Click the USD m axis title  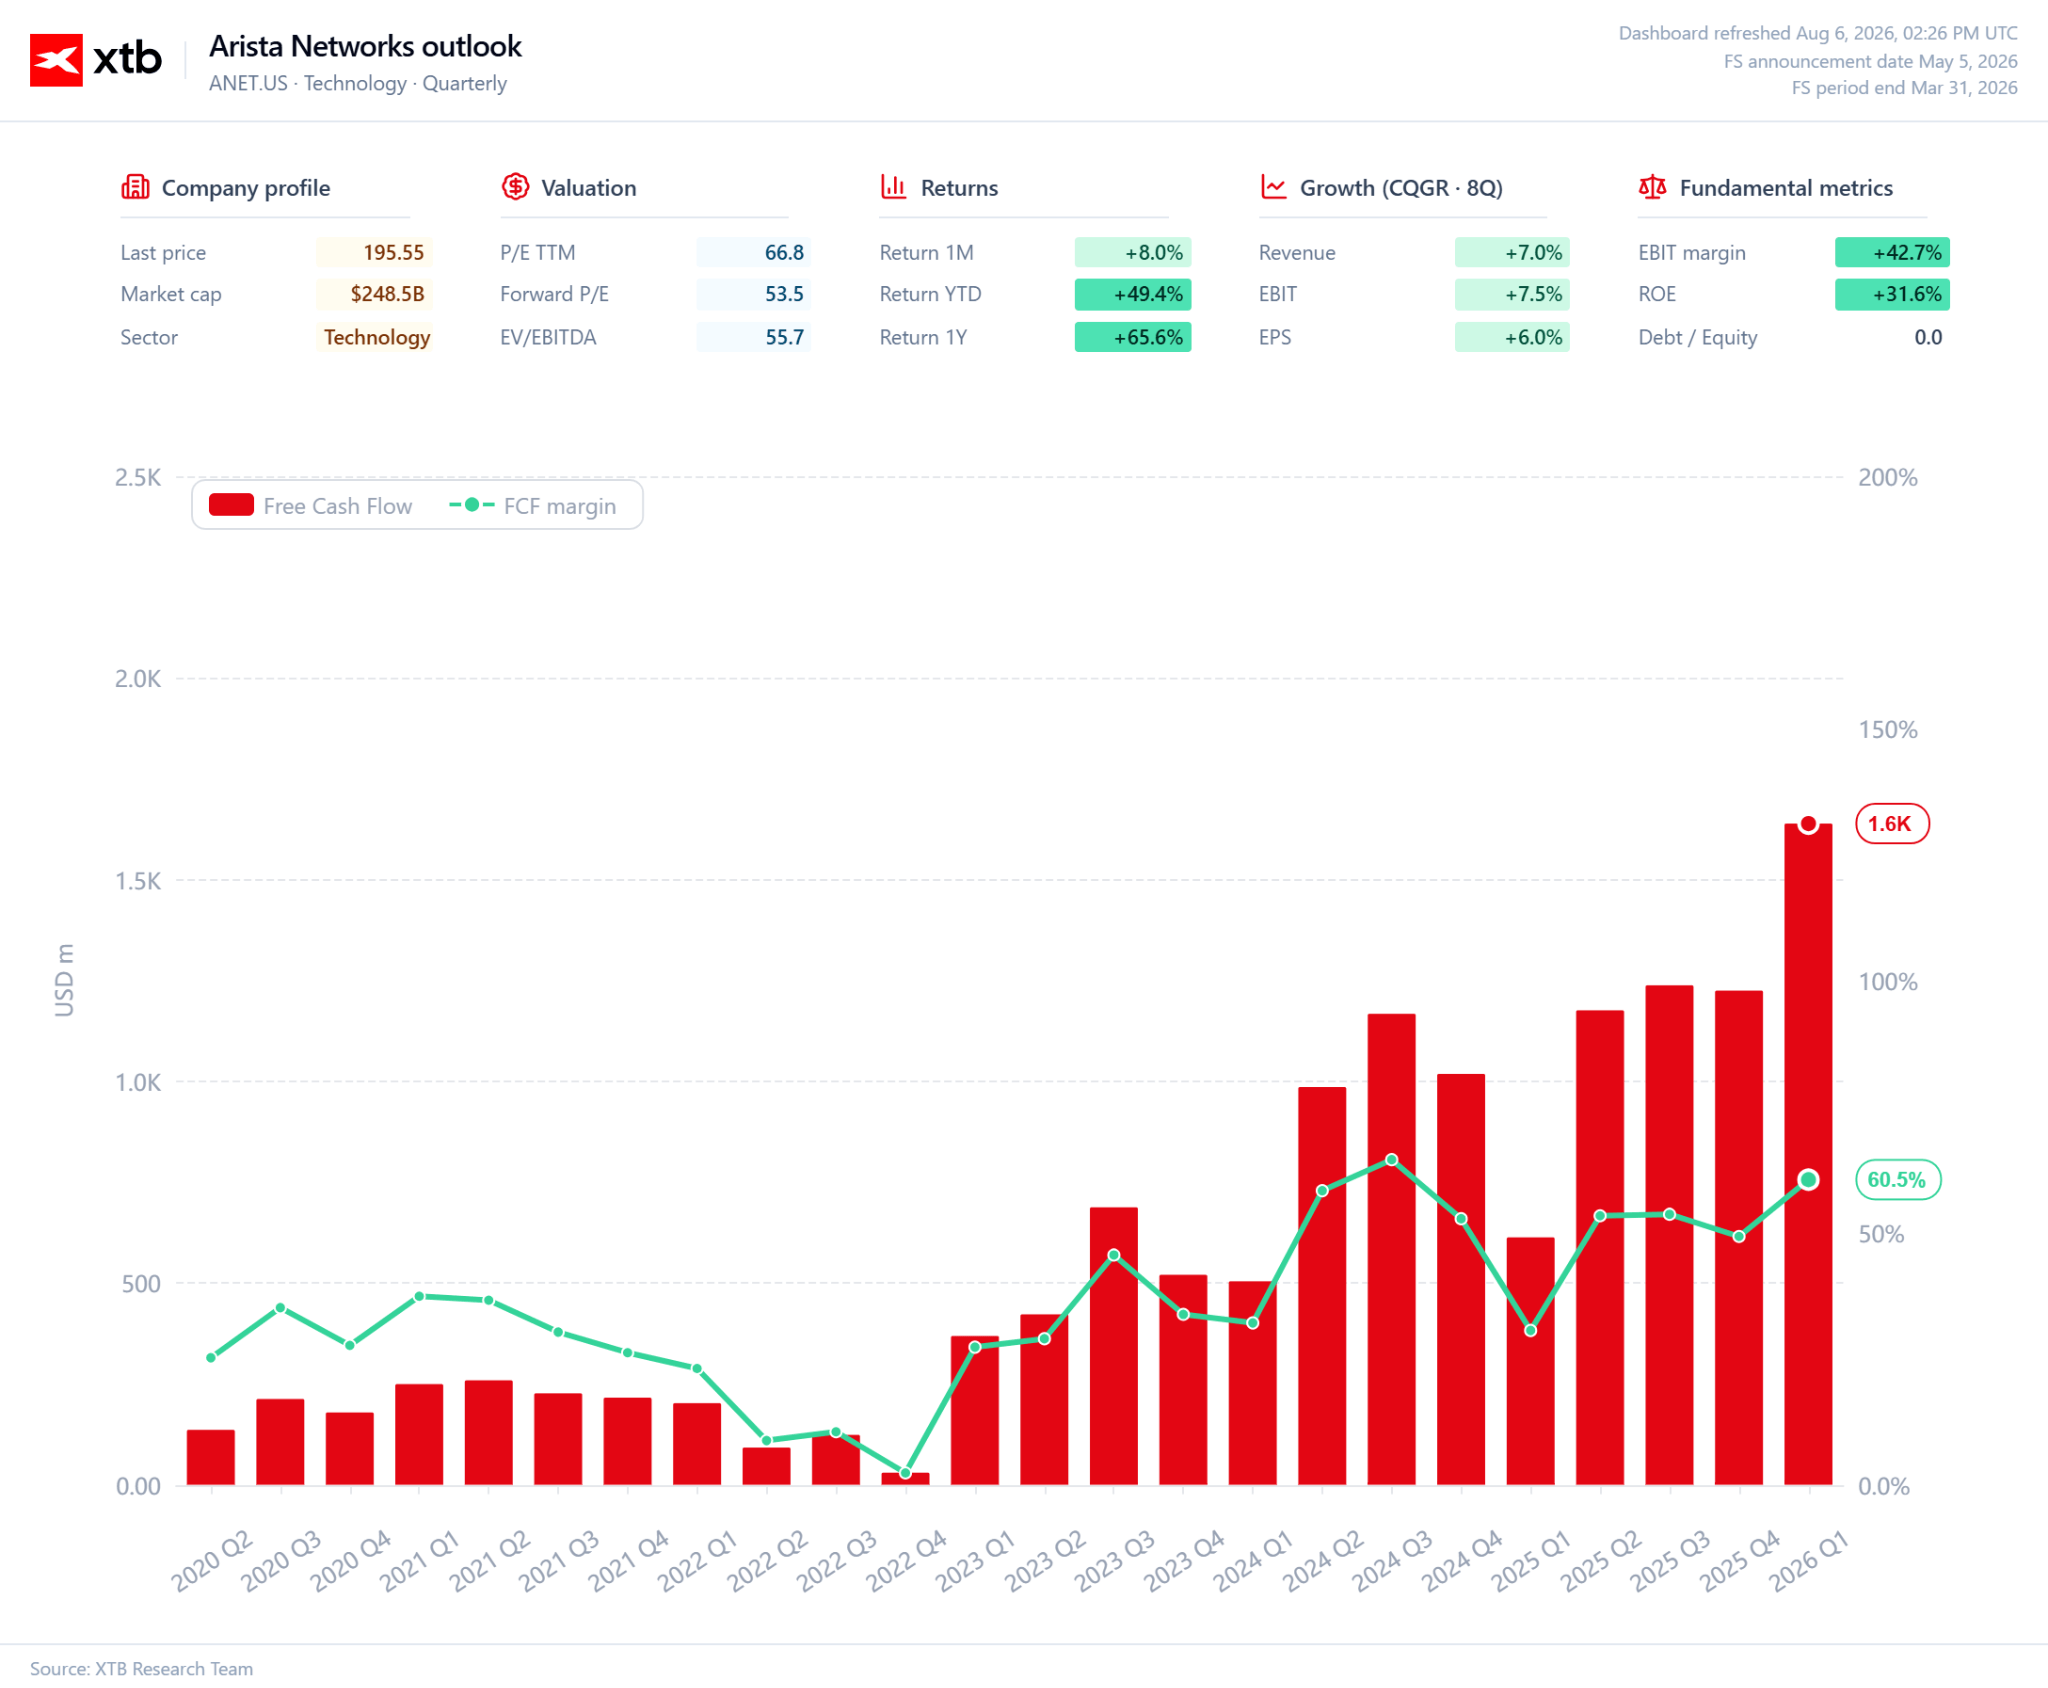coord(64,980)
